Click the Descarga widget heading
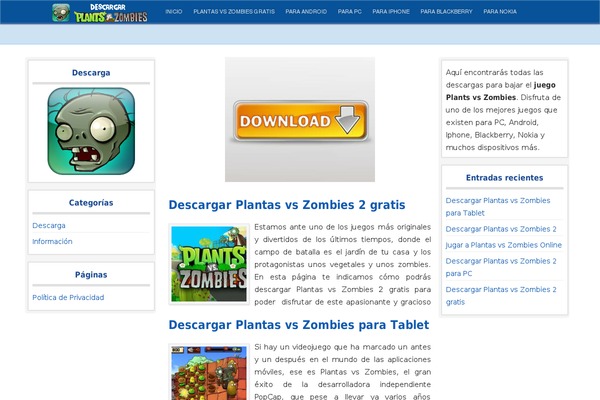This screenshot has height=400, width=600. point(91,73)
